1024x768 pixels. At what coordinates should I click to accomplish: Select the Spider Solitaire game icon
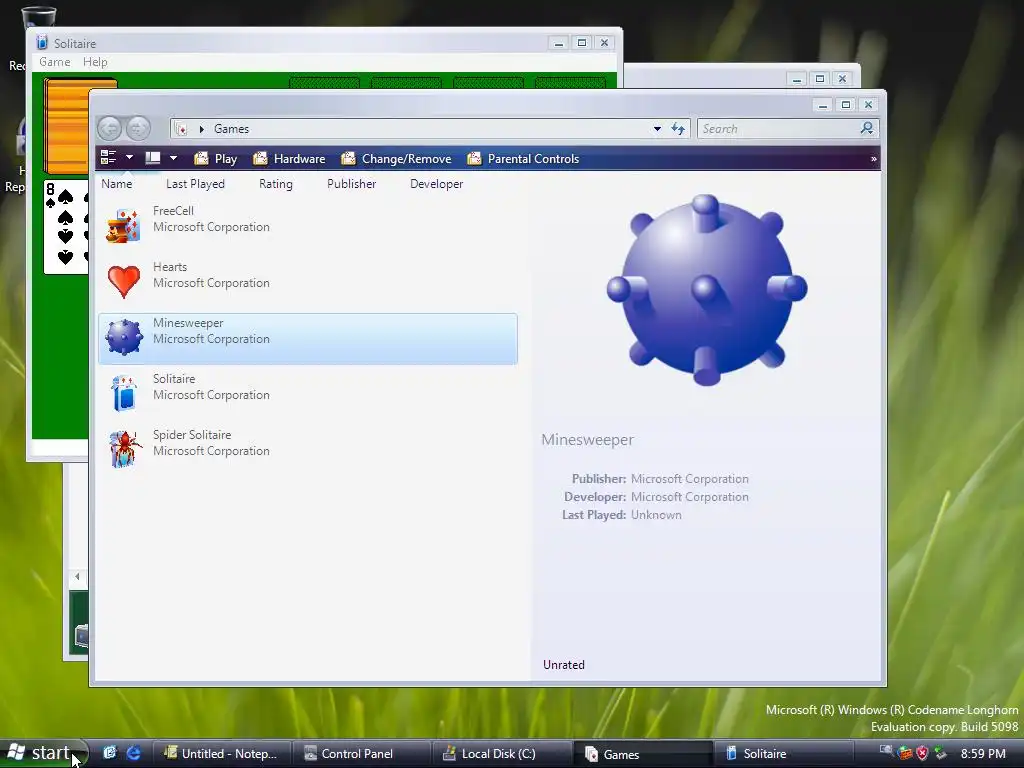tap(124, 449)
